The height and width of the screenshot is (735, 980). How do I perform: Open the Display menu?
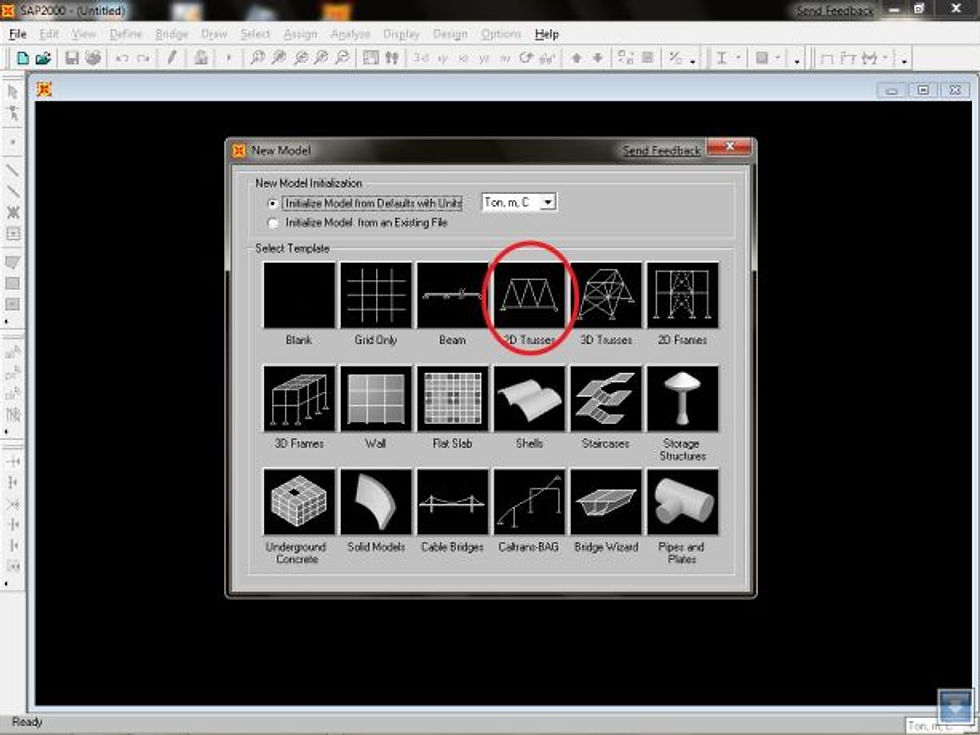point(401,34)
